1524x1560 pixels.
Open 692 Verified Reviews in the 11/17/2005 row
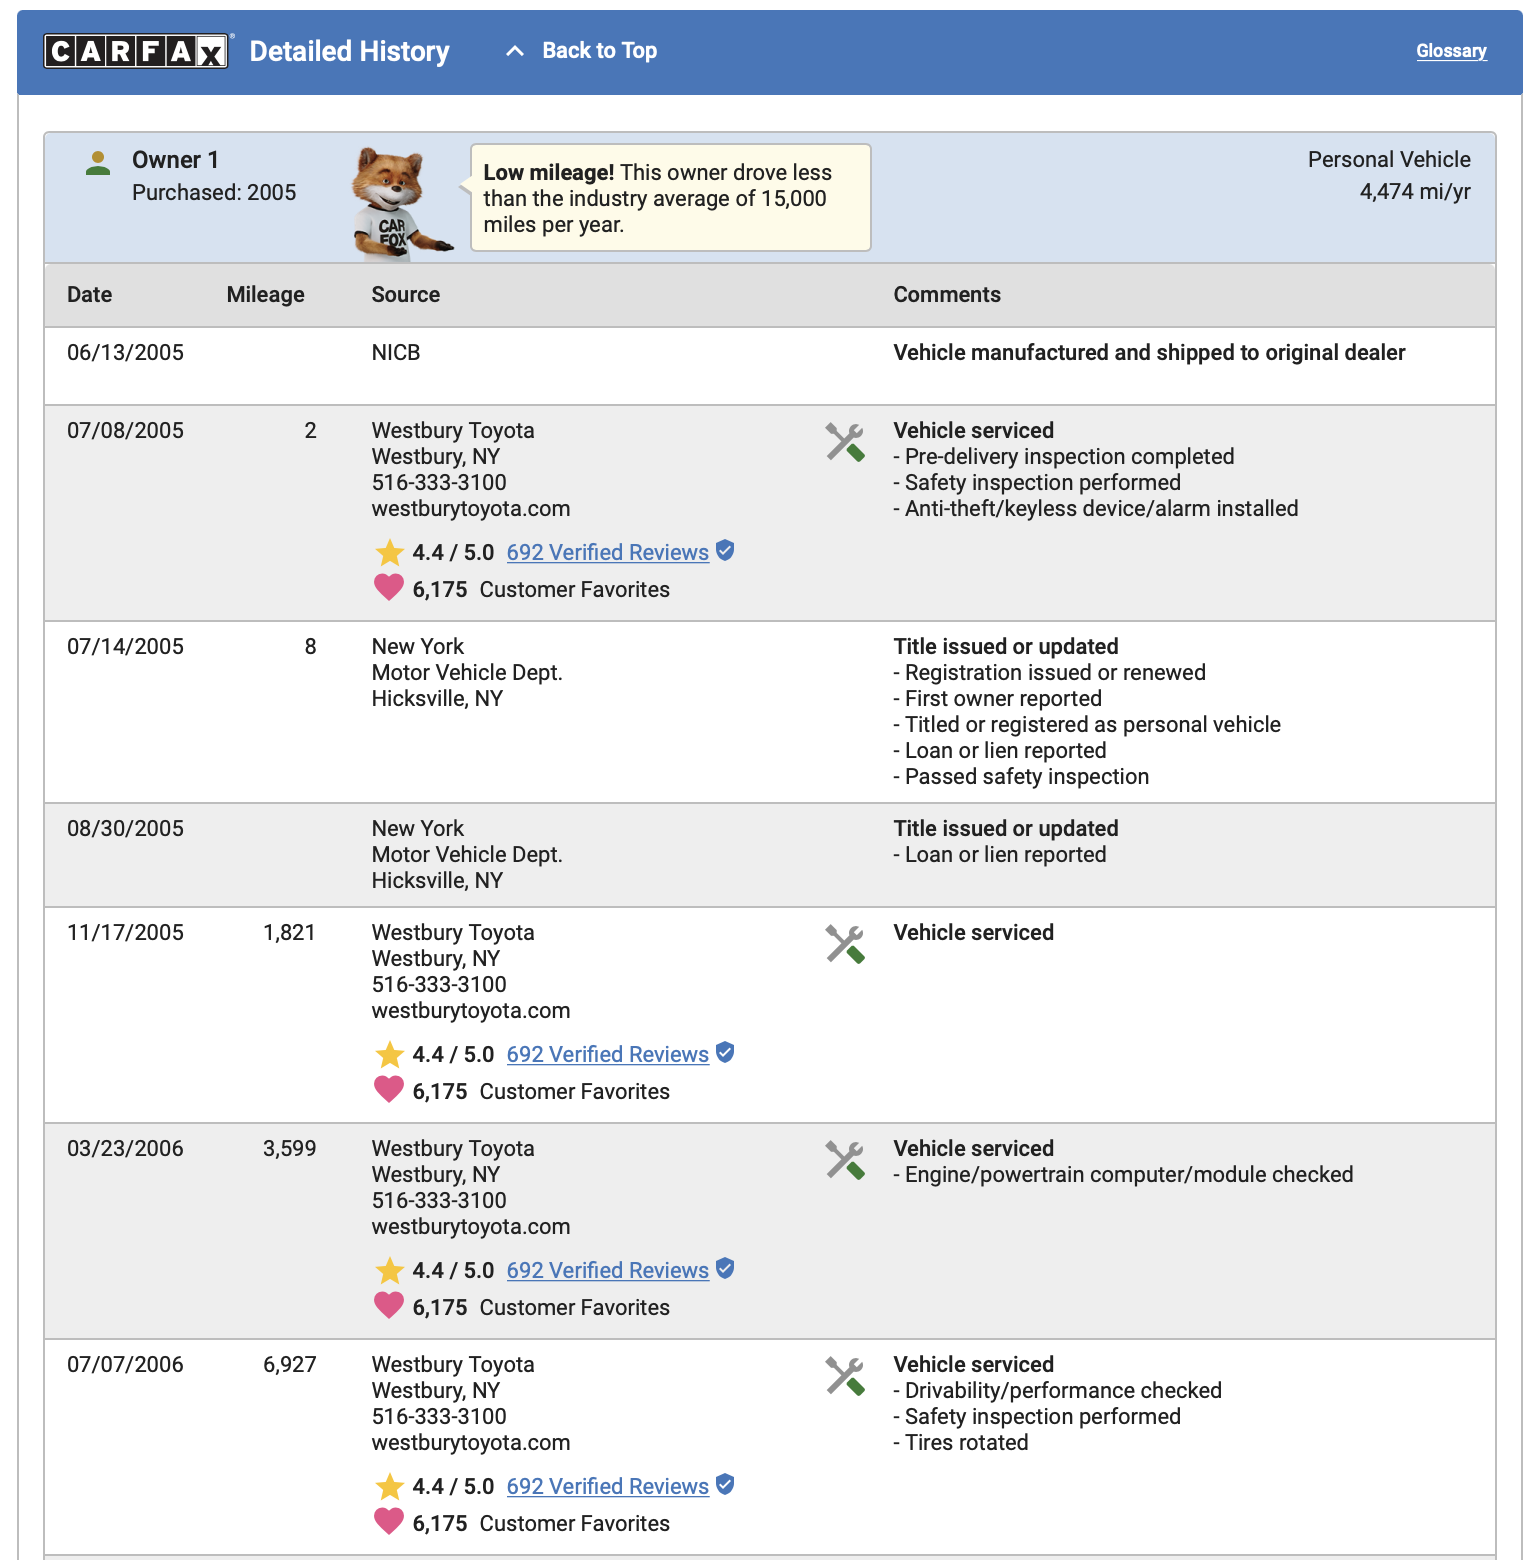(608, 1054)
